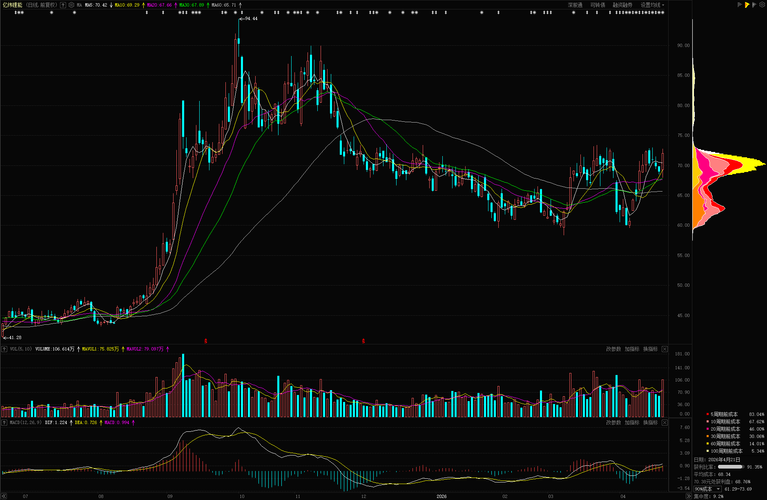Image resolution: width=767 pixels, height=500 pixels.
Task: Click the pale 100周期前成本 legend swatch
Action: click(x=707, y=451)
